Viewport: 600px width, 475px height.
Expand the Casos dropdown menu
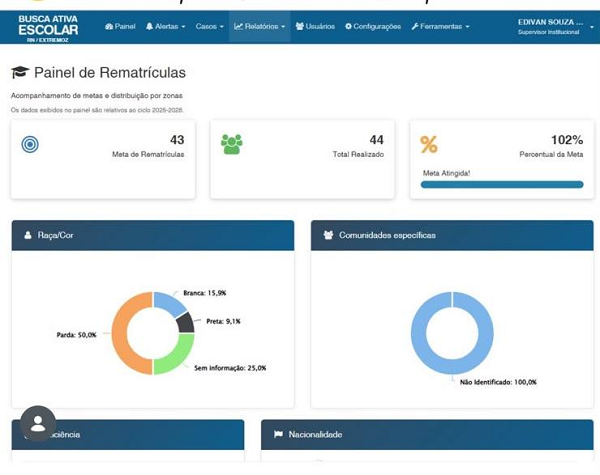[209, 26]
